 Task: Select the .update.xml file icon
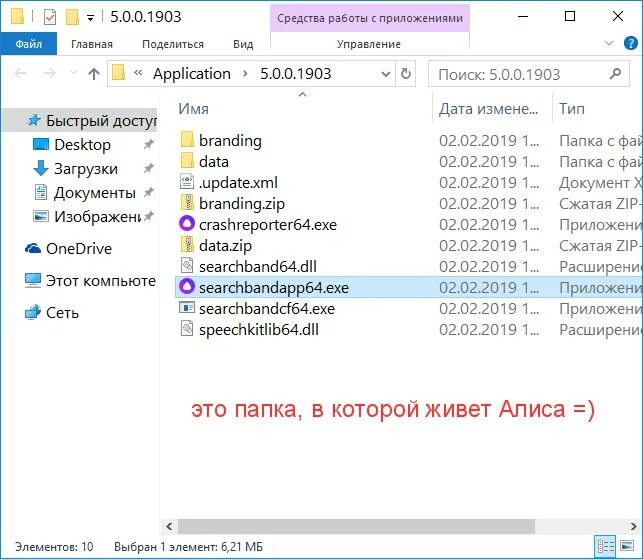click(187, 182)
